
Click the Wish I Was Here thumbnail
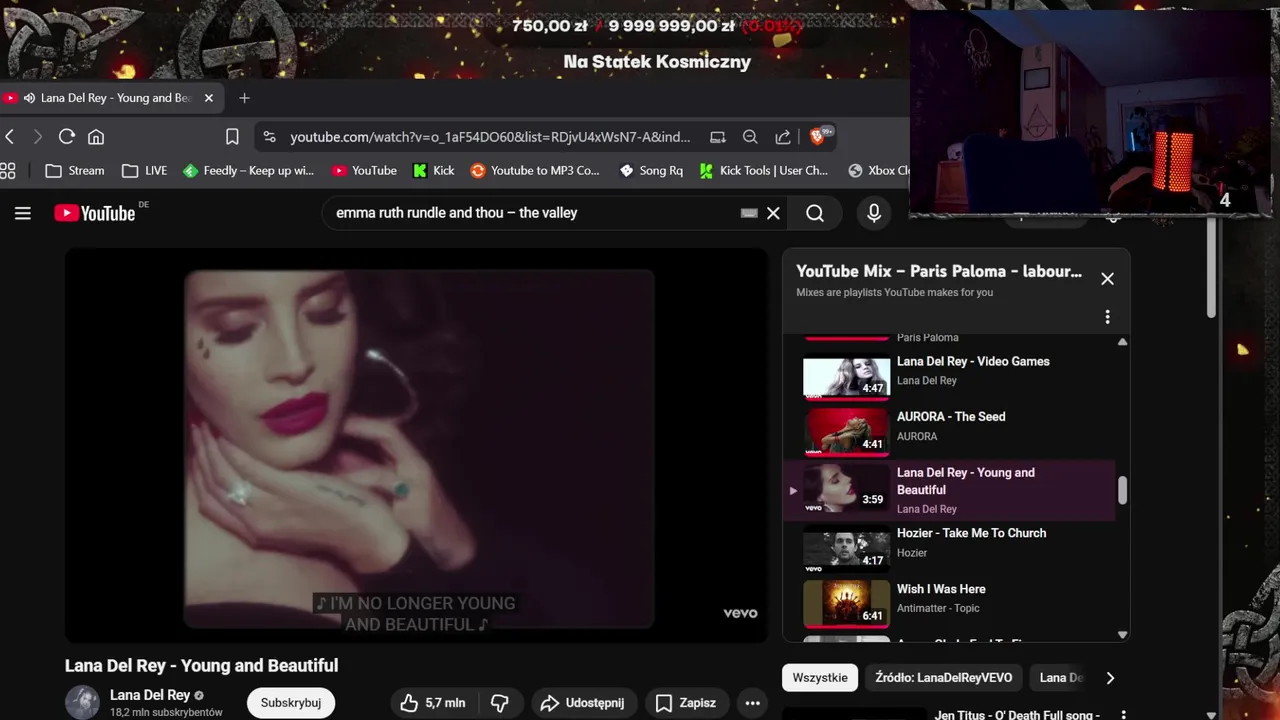click(846, 604)
